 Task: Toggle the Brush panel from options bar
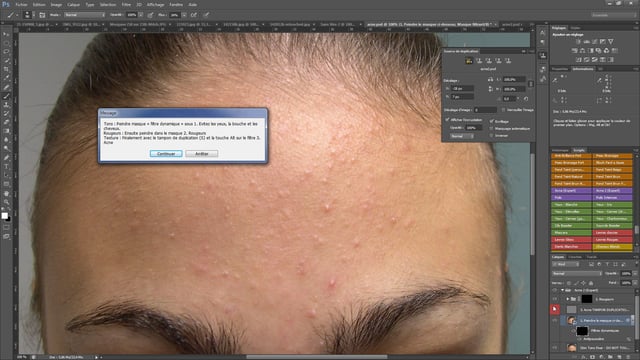[x=42, y=15]
